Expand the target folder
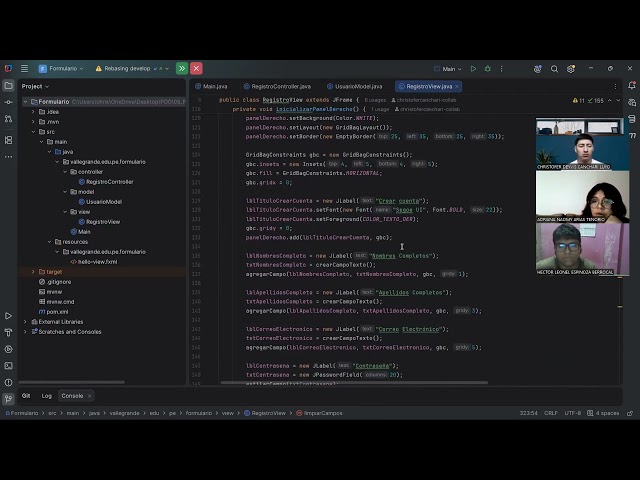Viewport: 640px width, 480px height. [x=33, y=272]
